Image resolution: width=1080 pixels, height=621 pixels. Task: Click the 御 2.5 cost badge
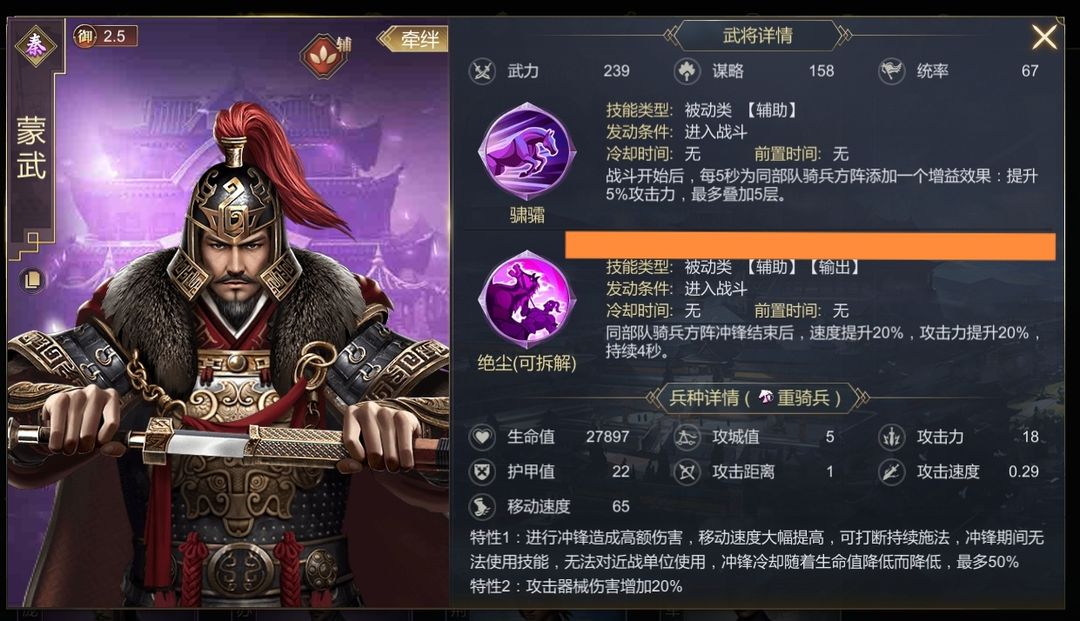105,36
